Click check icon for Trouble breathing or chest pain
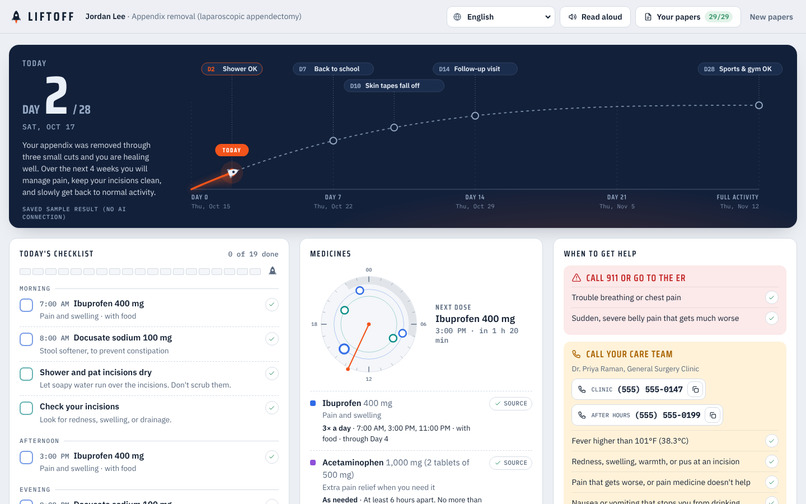The image size is (806, 504). click(771, 297)
